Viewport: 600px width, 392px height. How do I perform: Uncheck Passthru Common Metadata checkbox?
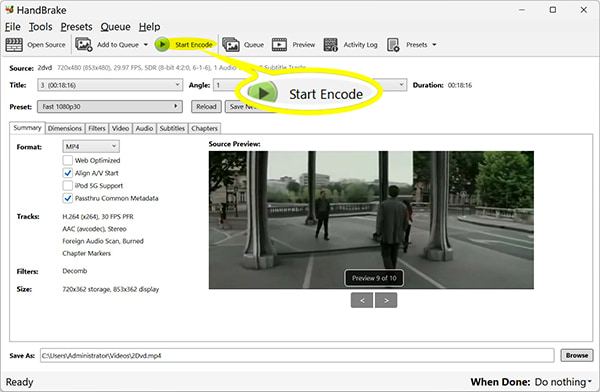pyautogui.click(x=68, y=198)
